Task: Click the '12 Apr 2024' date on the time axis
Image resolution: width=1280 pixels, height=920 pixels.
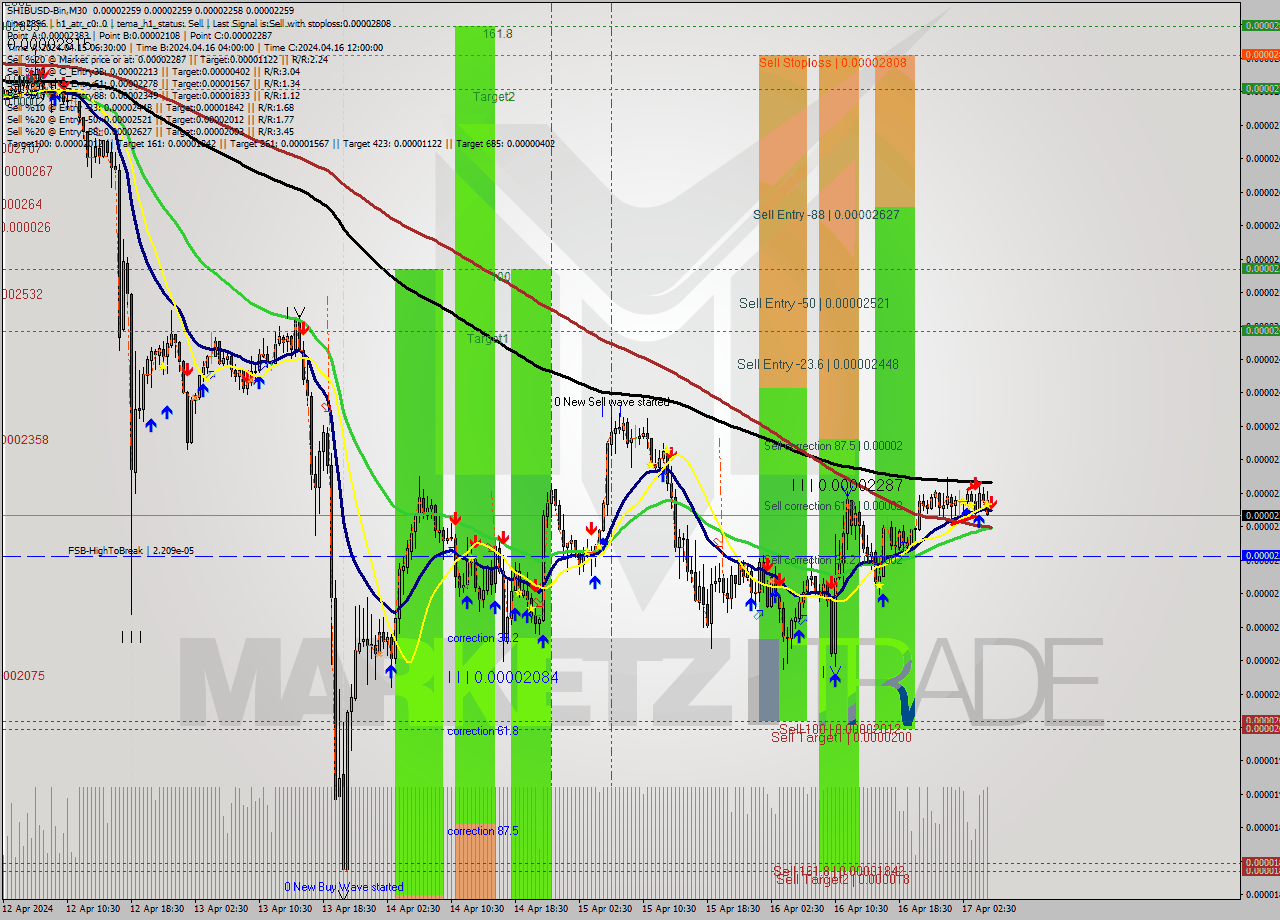Action: click(x=30, y=909)
